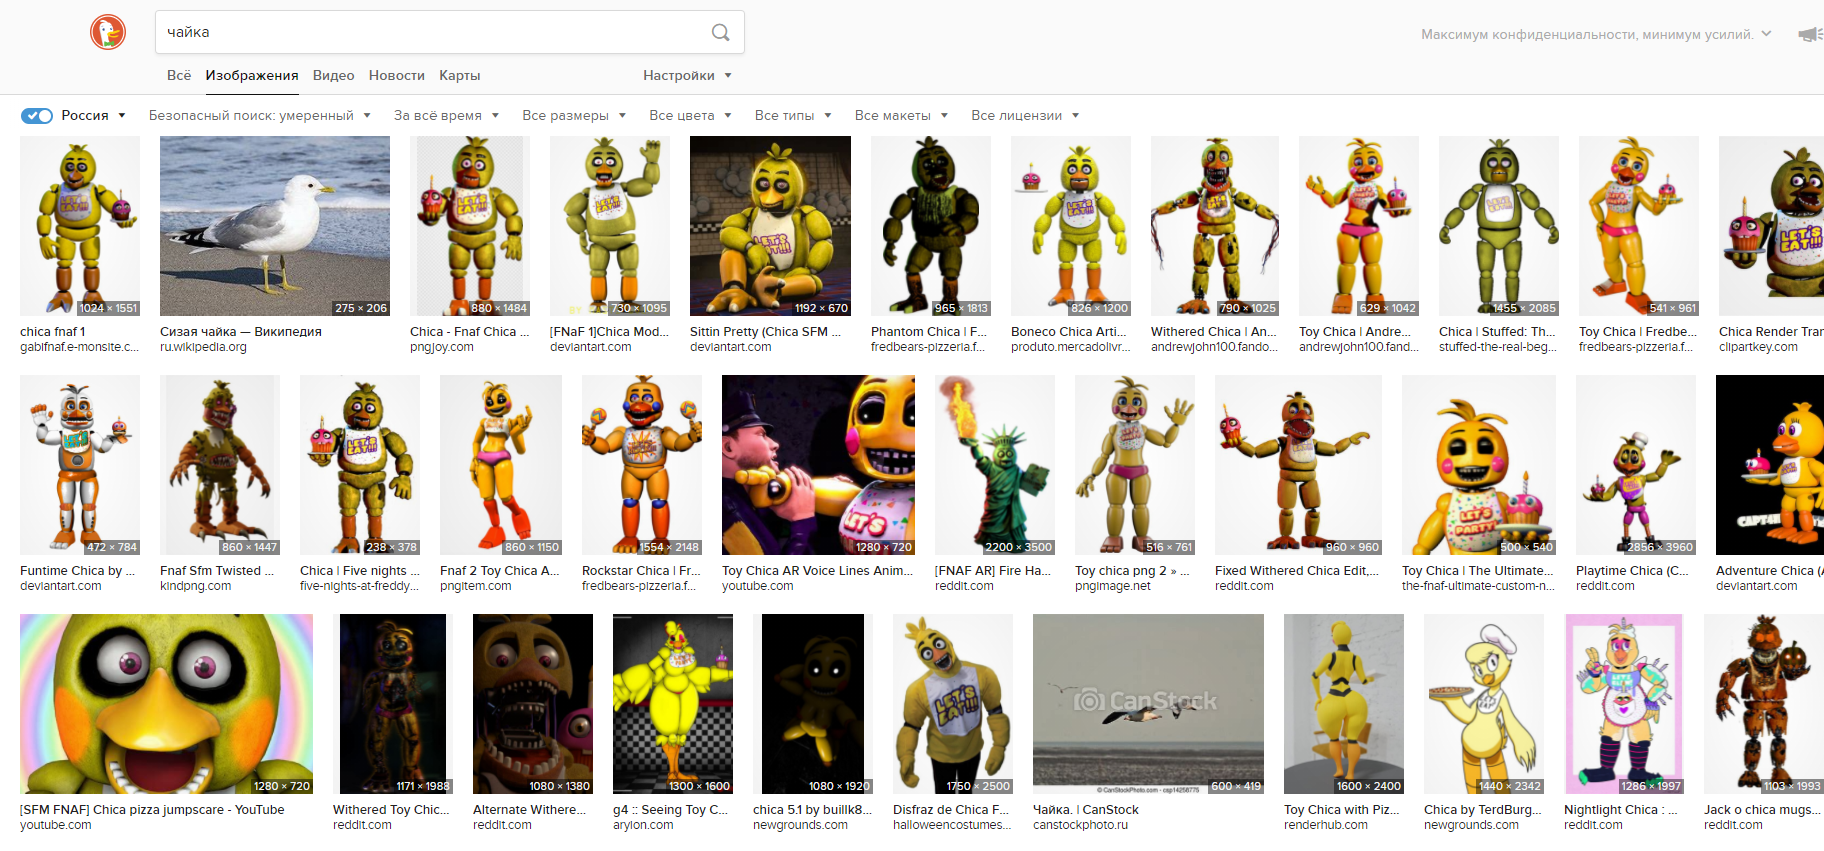Open the Funtime Chica thumbnail
Image resolution: width=1824 pixels, height=851 pixels.
80,465
